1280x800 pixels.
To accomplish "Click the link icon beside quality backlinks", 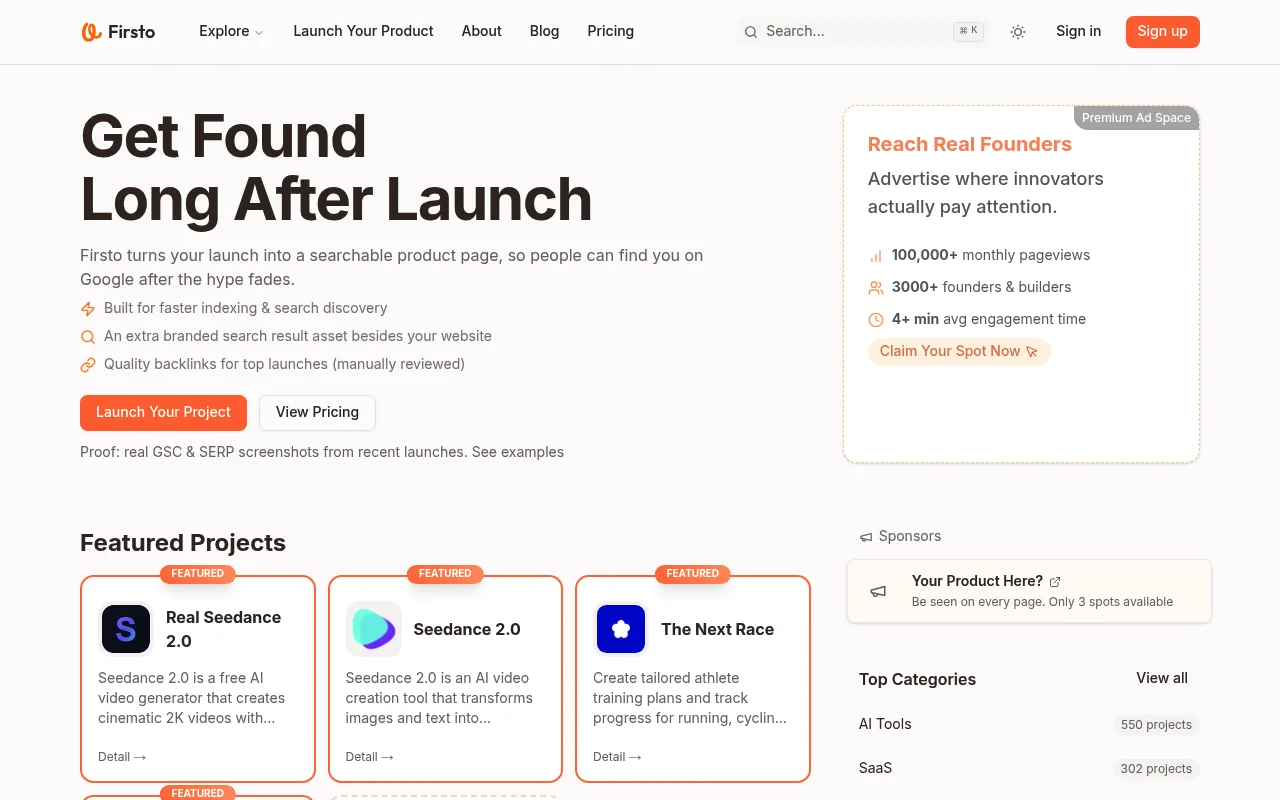I will [88, 365].
